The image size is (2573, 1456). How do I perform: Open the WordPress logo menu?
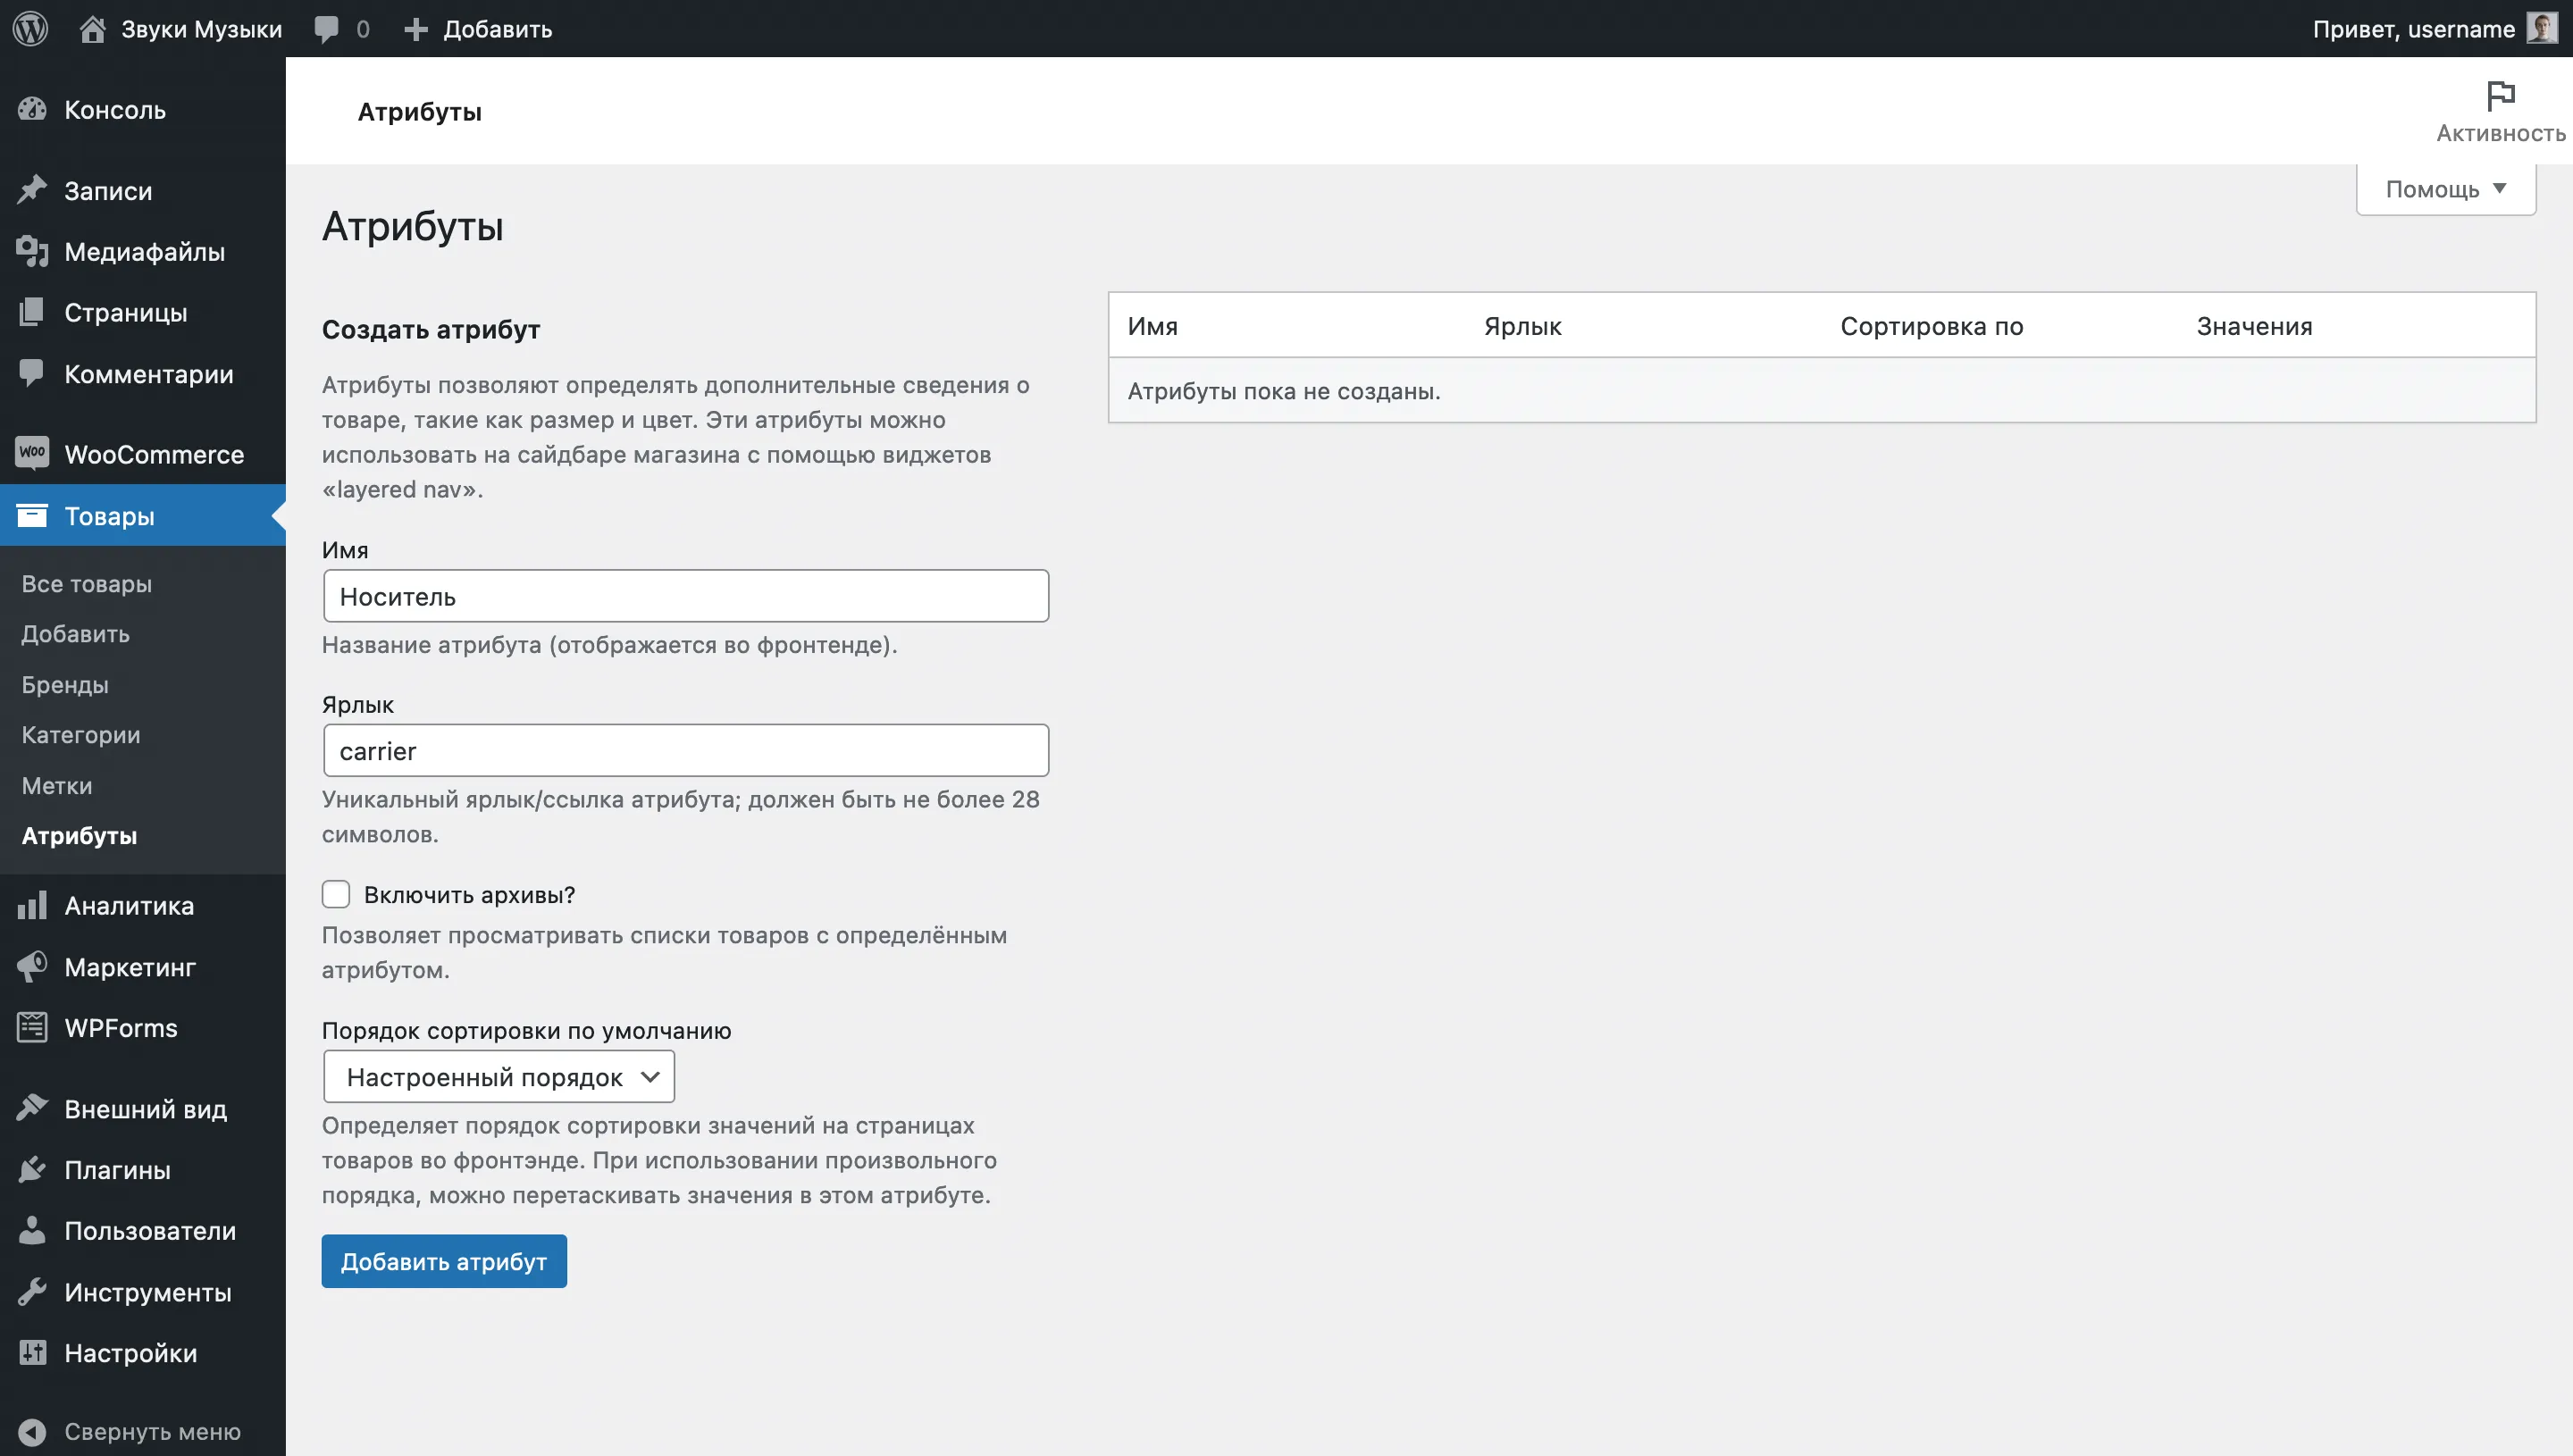pyautogui.click(x=30, y=28)
